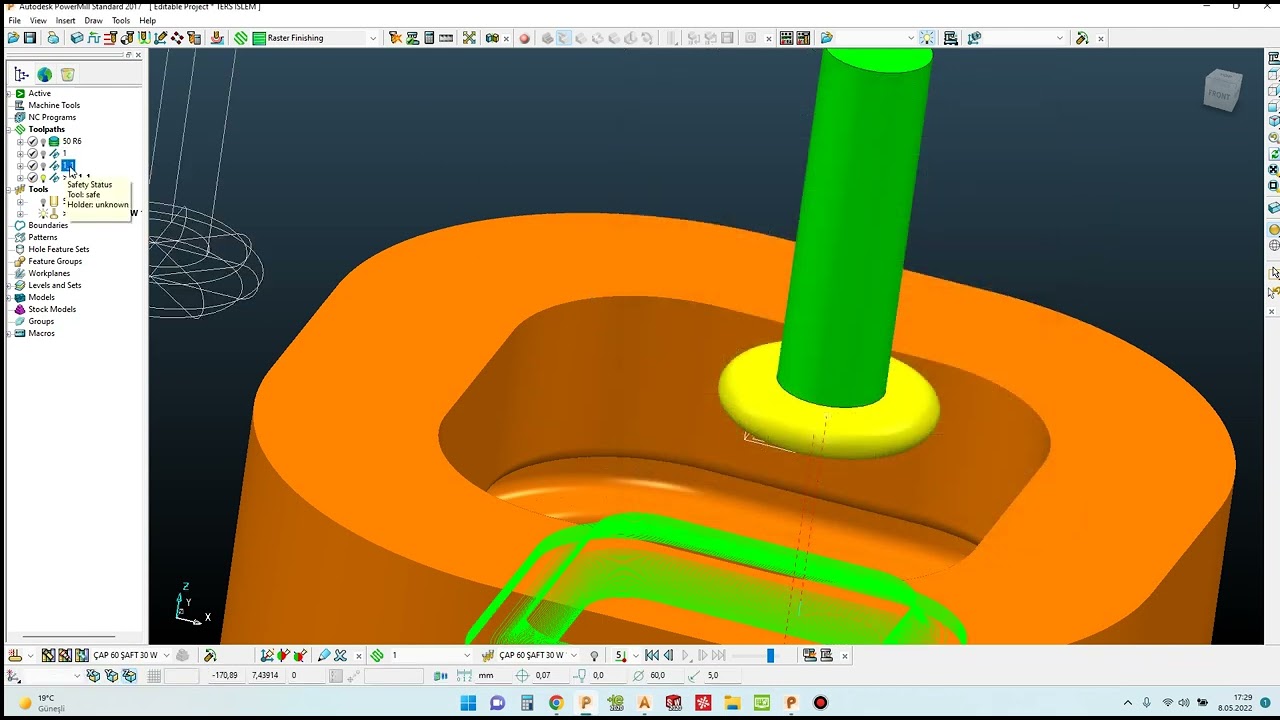Open the weather widget showing 19°C
1280x720 pixels.
40,703
